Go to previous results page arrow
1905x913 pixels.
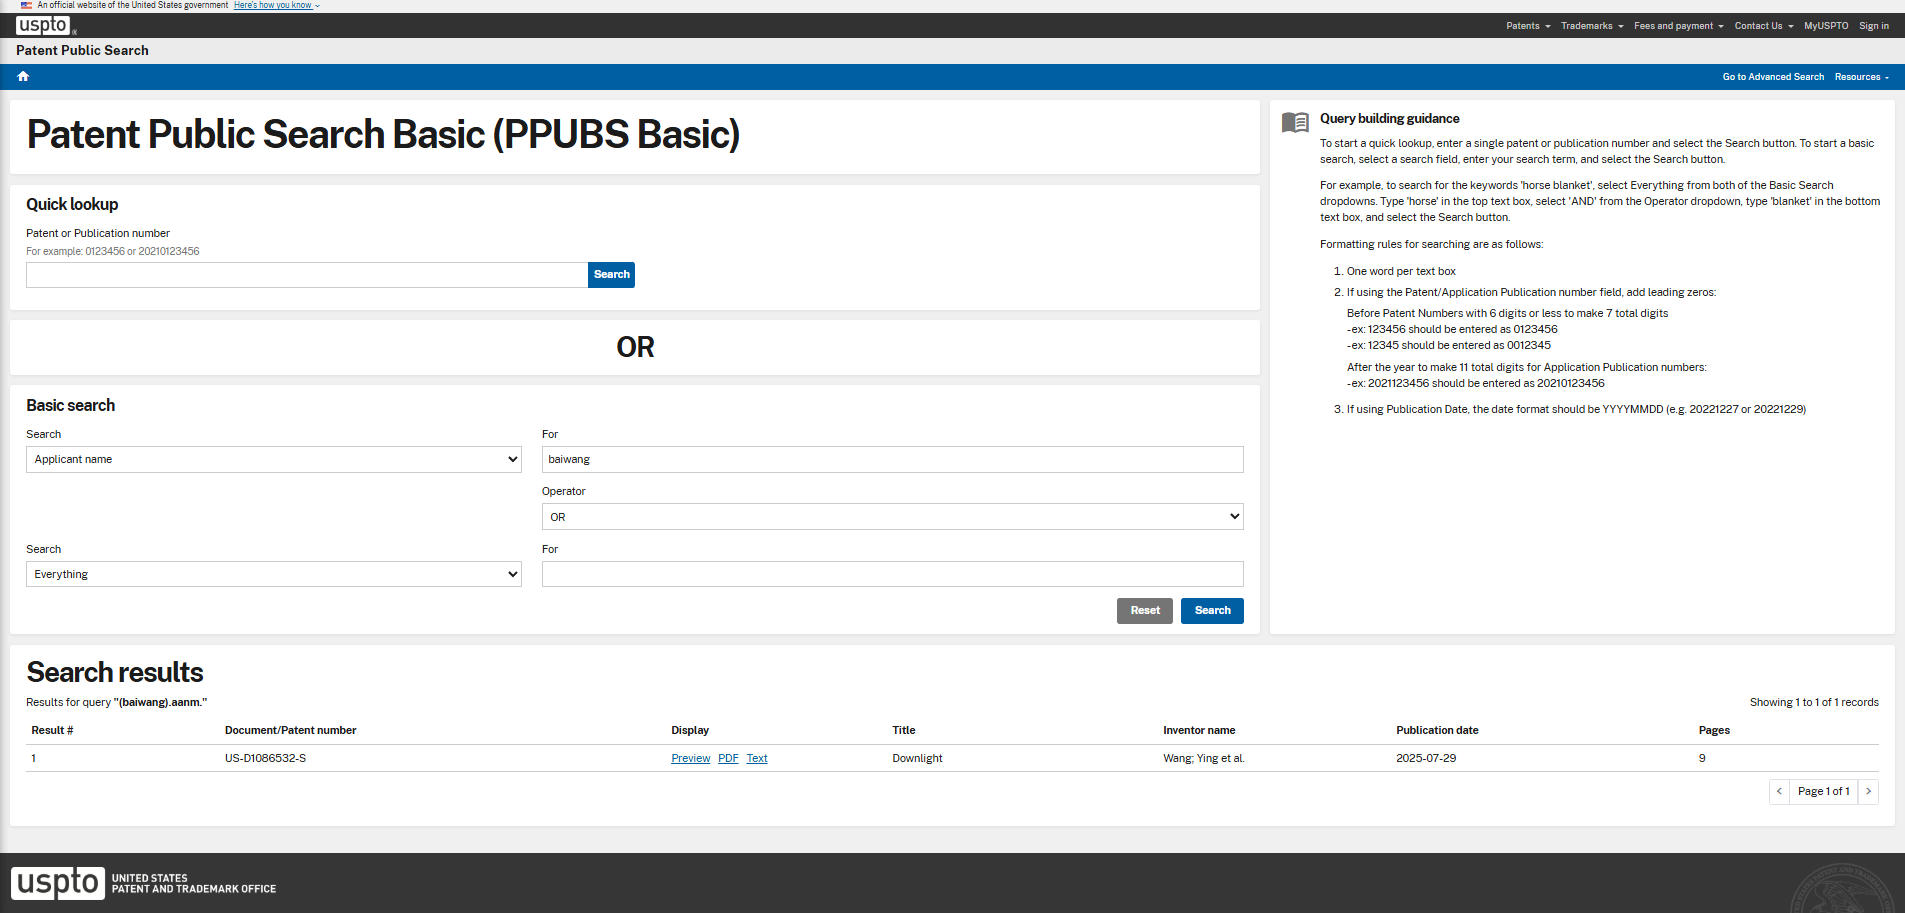pos(1779,791)
